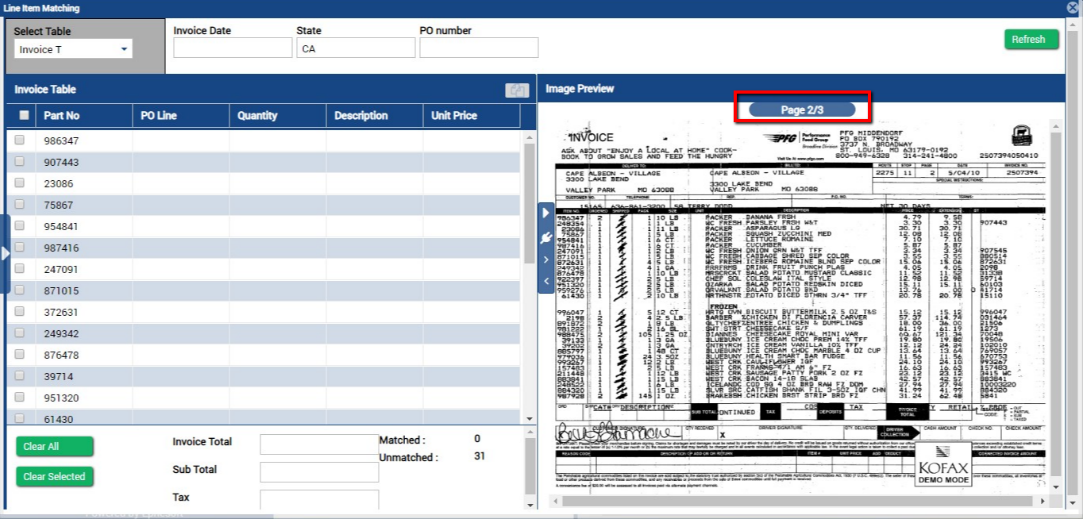Screen dimensions: 1083x519
Task: Select the 876478 part number cell
Action: [x=84, y=355]
